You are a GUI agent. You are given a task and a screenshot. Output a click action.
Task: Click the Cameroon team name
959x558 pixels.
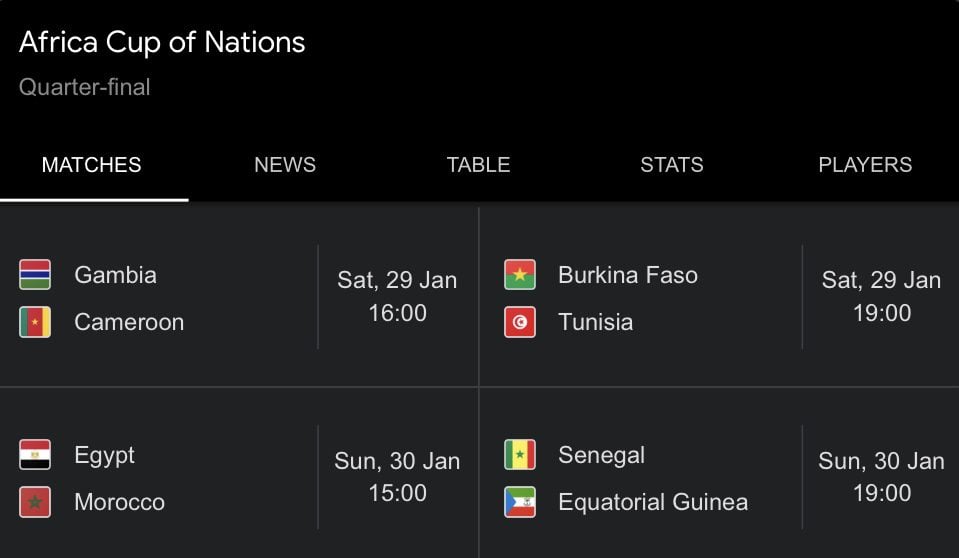[129, 322]
